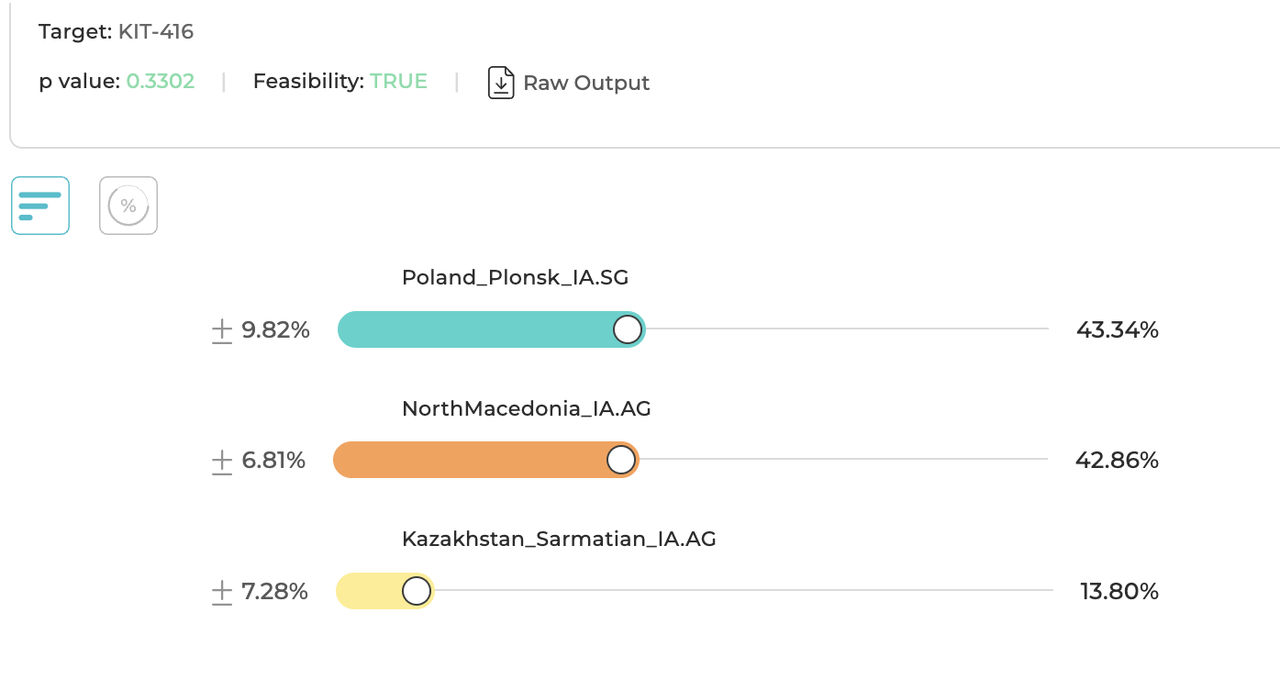Click the p value 0.3302
This screenshot has height=680, width=1280.
tap(160, 82)
